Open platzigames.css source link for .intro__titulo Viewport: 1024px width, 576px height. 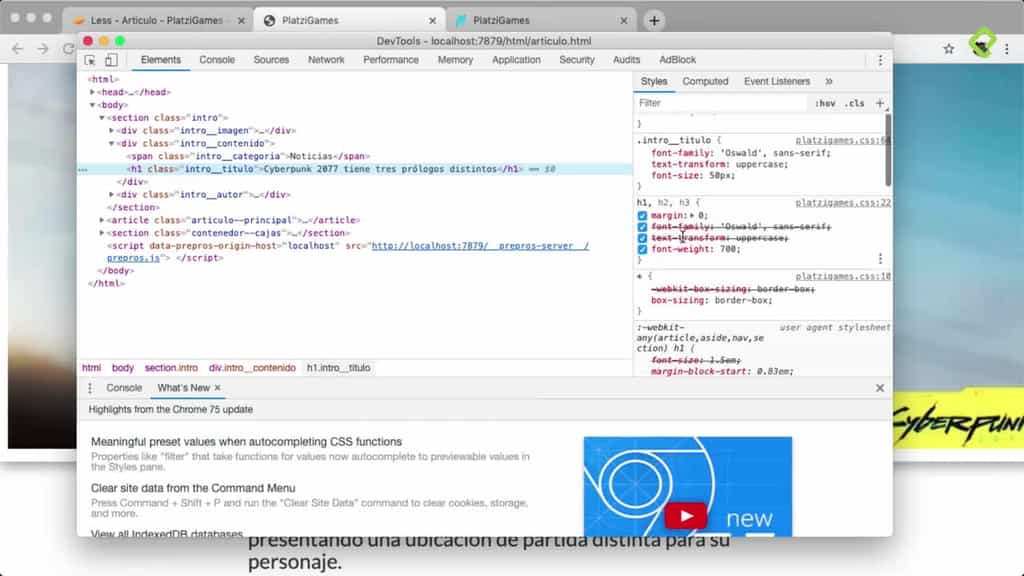(x=842, y=140)
